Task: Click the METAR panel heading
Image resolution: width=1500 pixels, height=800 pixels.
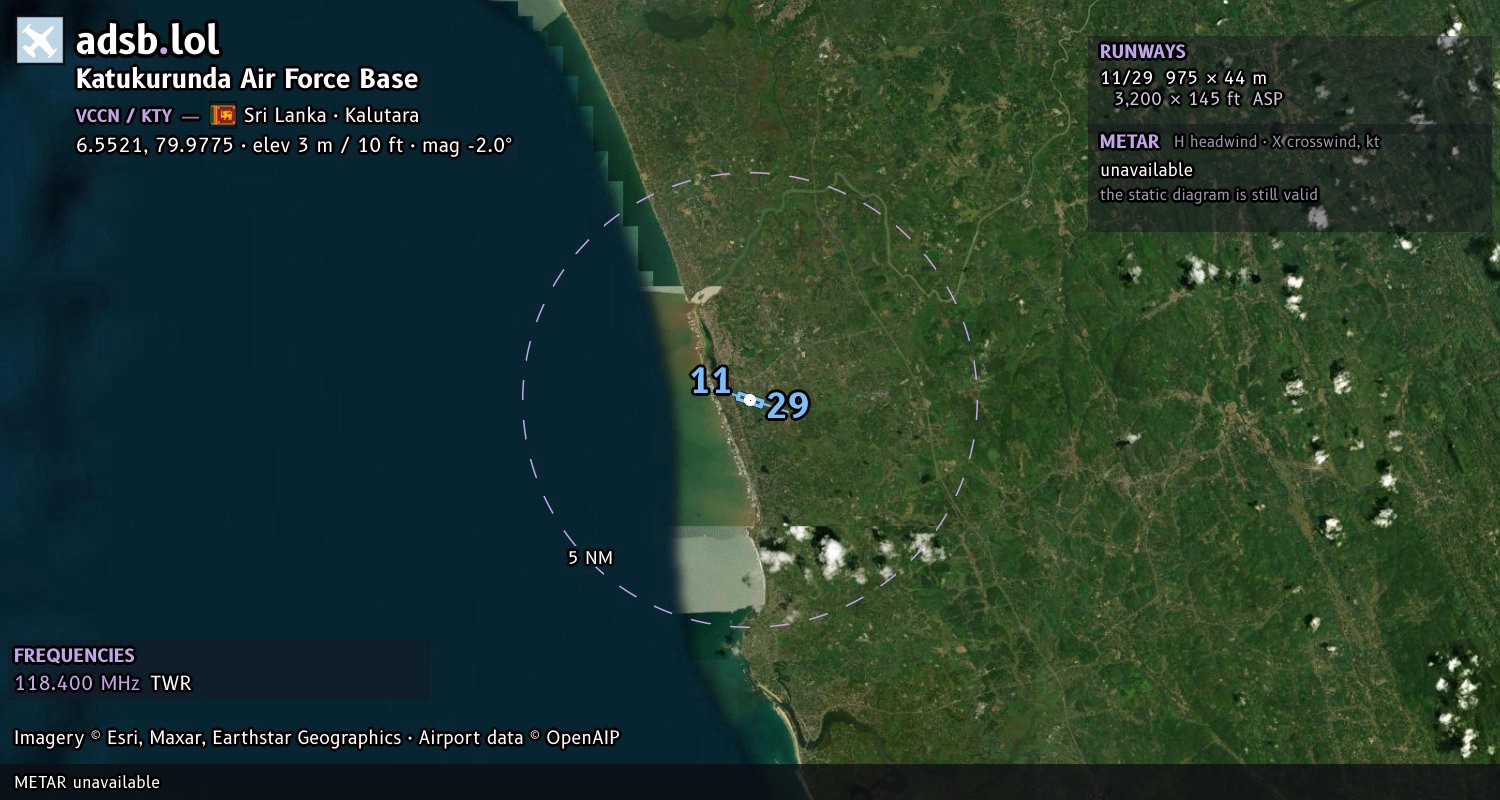Action: tap(1129, 142)
